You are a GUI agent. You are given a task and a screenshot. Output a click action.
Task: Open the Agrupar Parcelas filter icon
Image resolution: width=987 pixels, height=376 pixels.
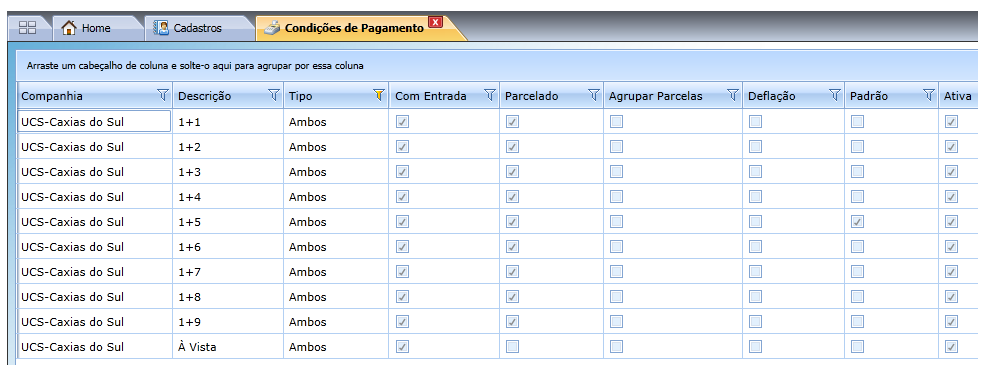pos(733,96)
